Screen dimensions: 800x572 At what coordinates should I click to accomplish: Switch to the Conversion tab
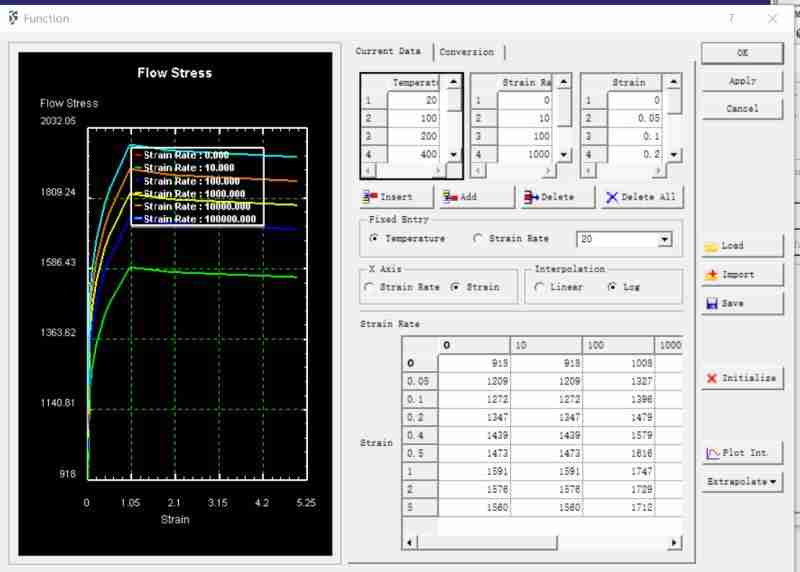tap(466, 52)
